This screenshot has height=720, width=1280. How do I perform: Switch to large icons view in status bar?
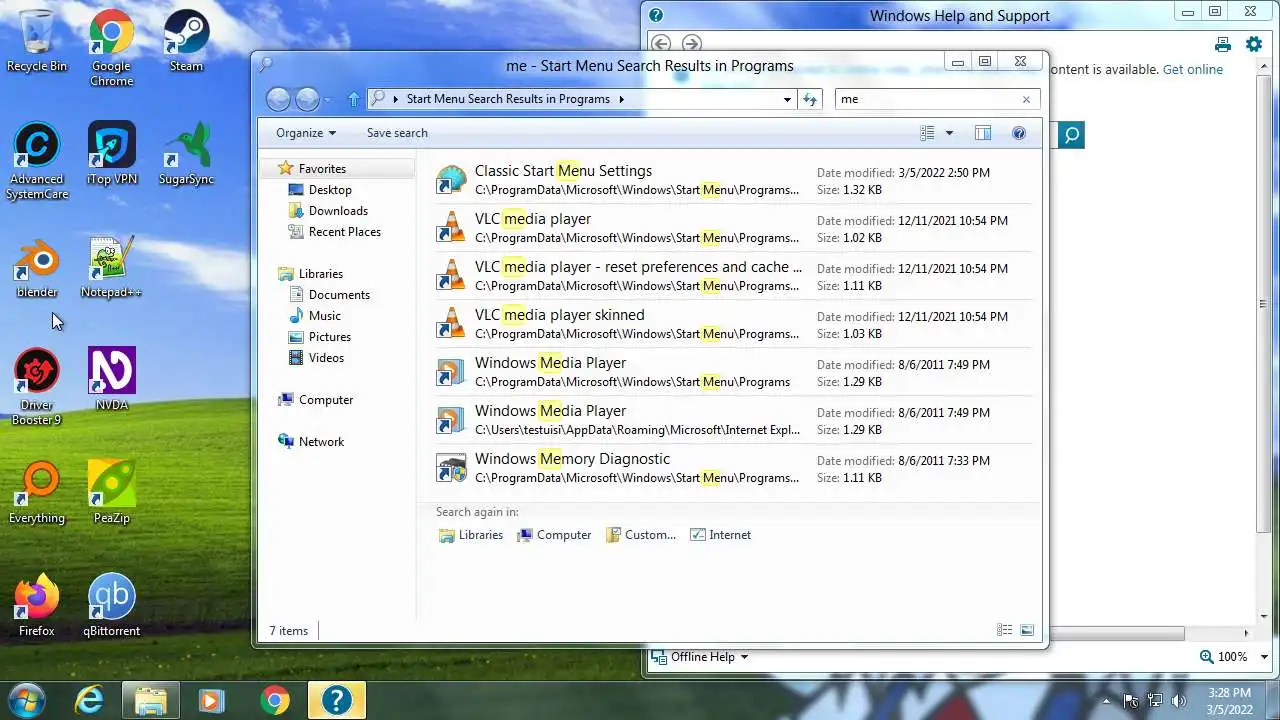click(x=1027, y=630)
